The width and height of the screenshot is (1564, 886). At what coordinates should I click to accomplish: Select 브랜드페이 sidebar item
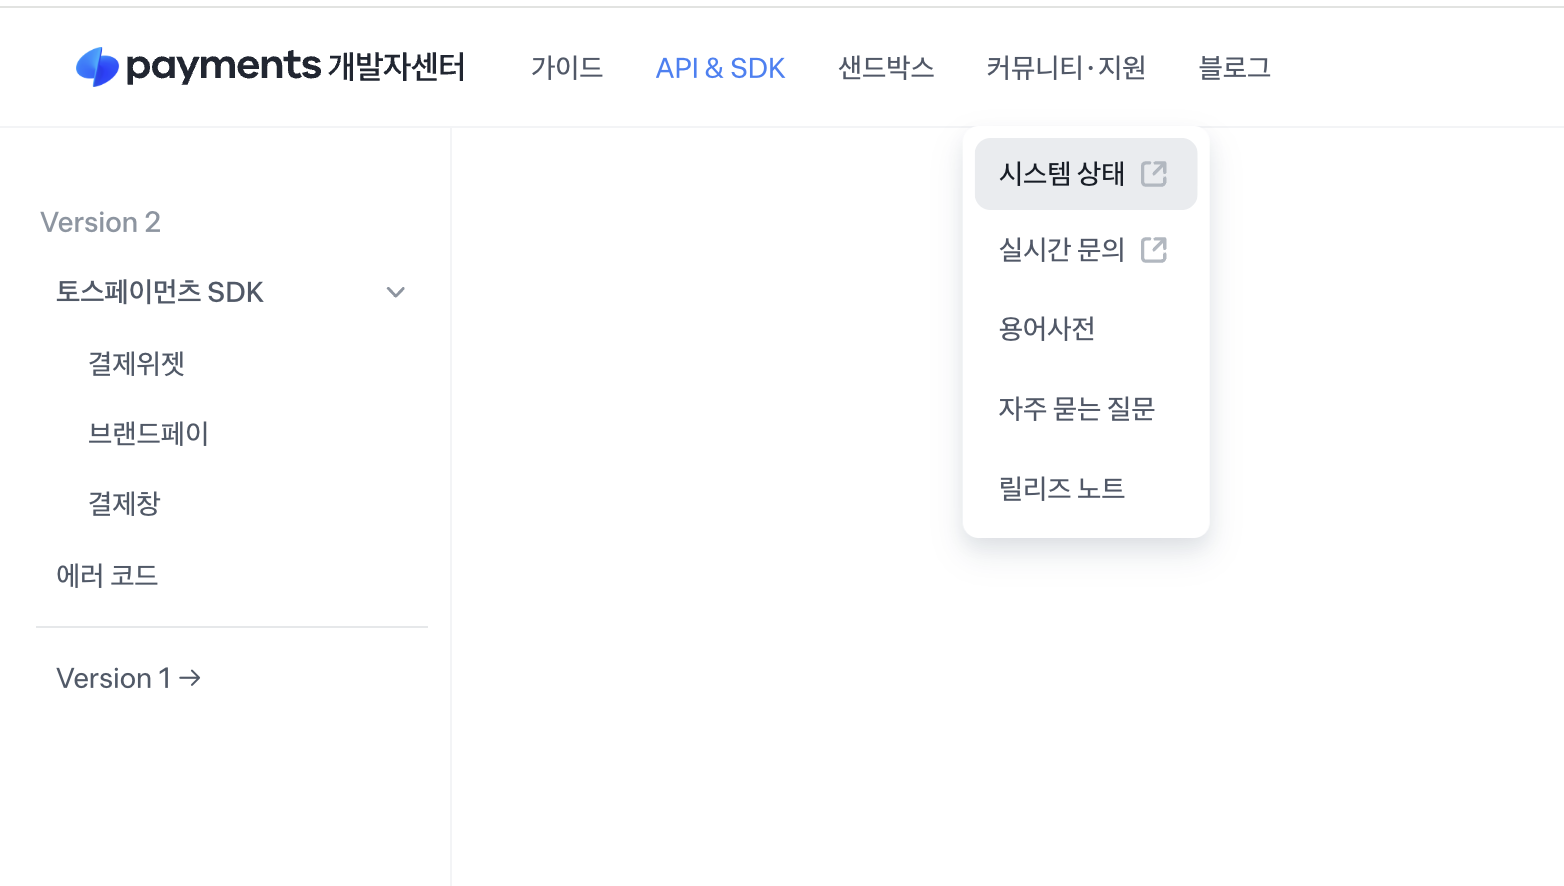click(x=148, y=434)
